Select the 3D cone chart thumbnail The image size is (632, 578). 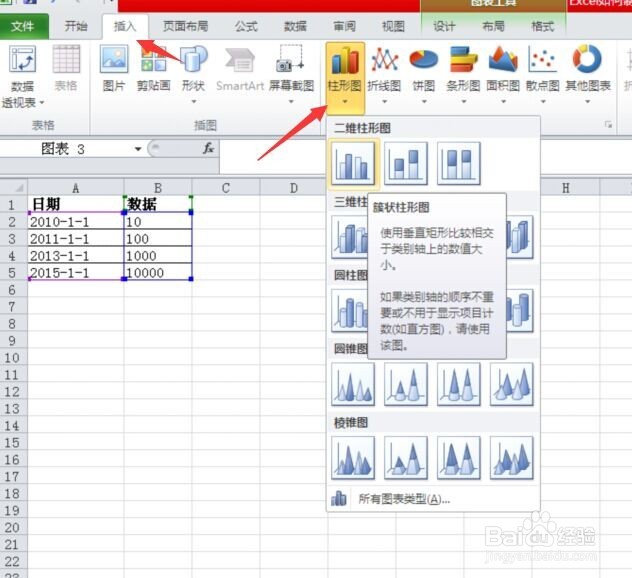click(512, 384)
